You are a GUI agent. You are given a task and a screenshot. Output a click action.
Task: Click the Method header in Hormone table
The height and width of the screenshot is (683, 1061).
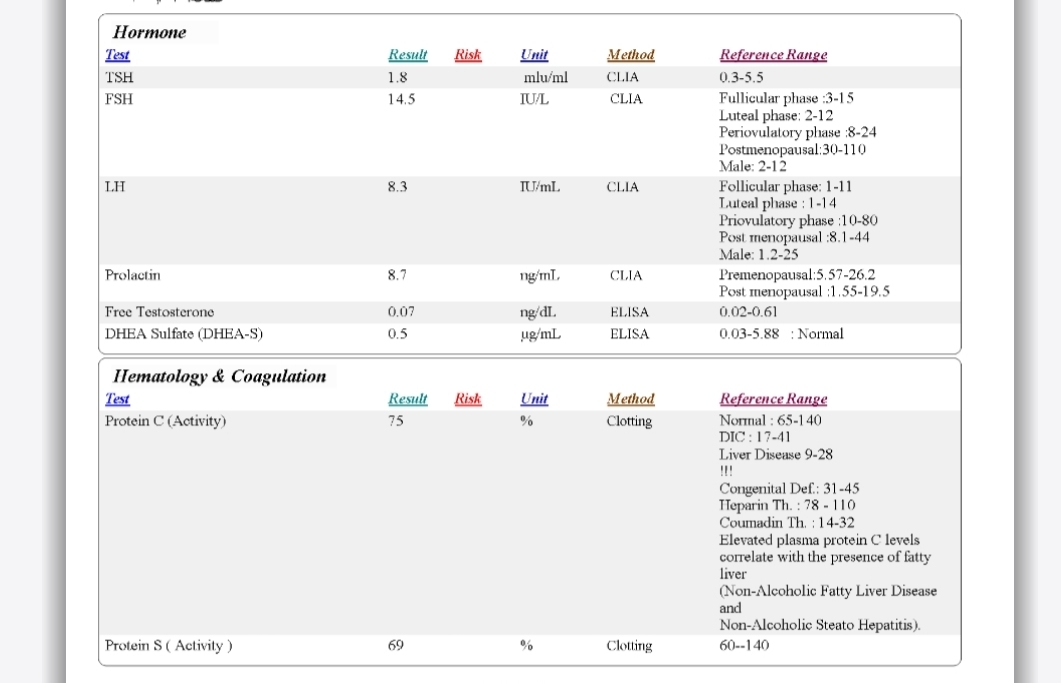tap(630, 55)
